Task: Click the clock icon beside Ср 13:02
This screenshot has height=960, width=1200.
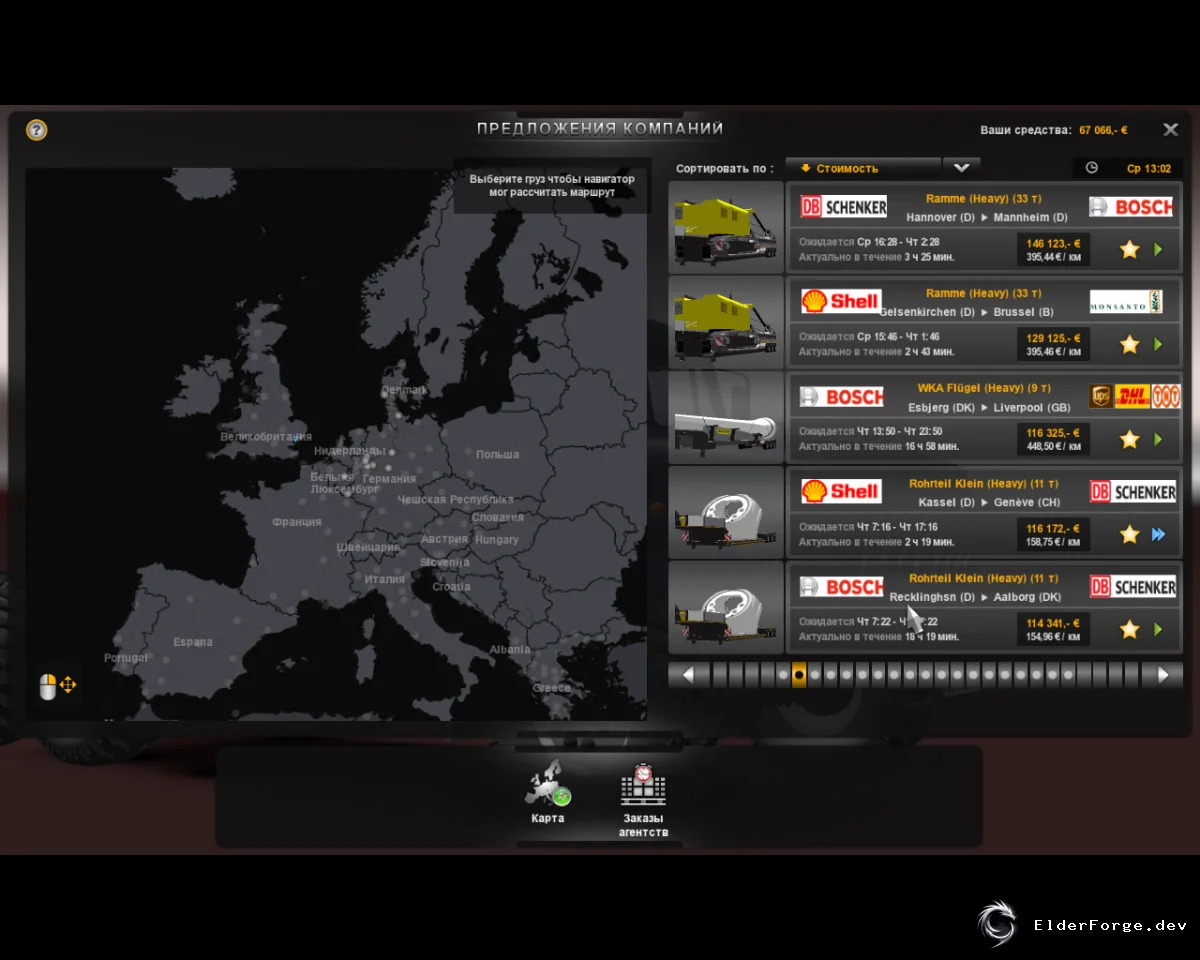Action: [1092, 168]
